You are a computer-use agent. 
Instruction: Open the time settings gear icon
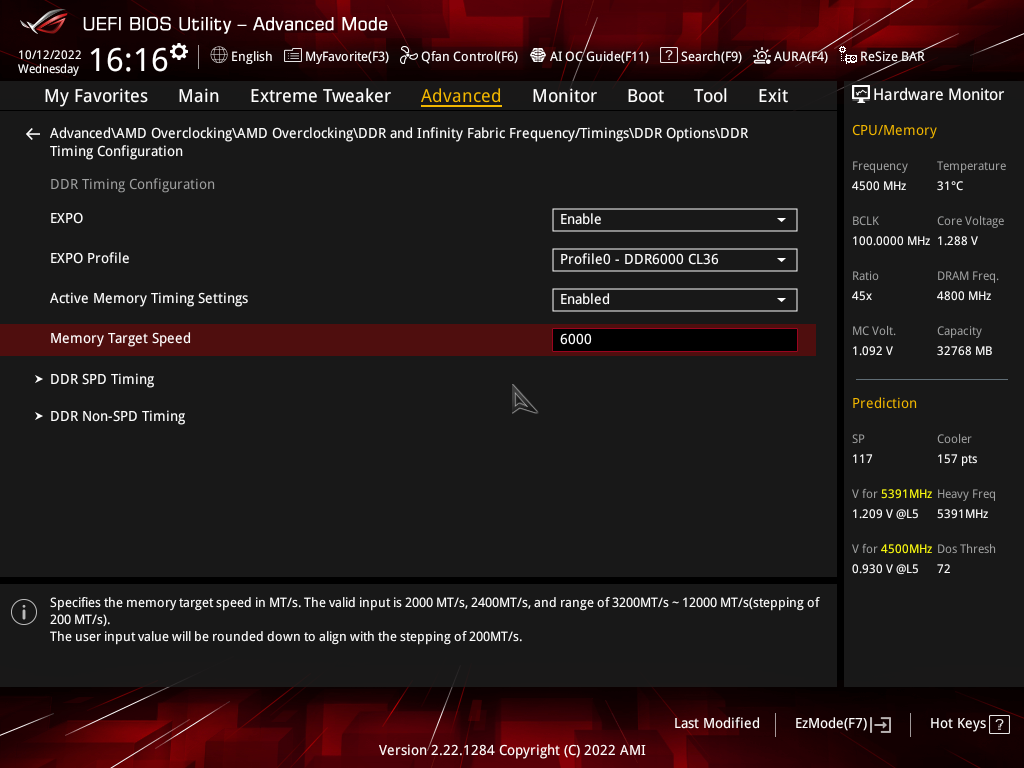(178, 52)
